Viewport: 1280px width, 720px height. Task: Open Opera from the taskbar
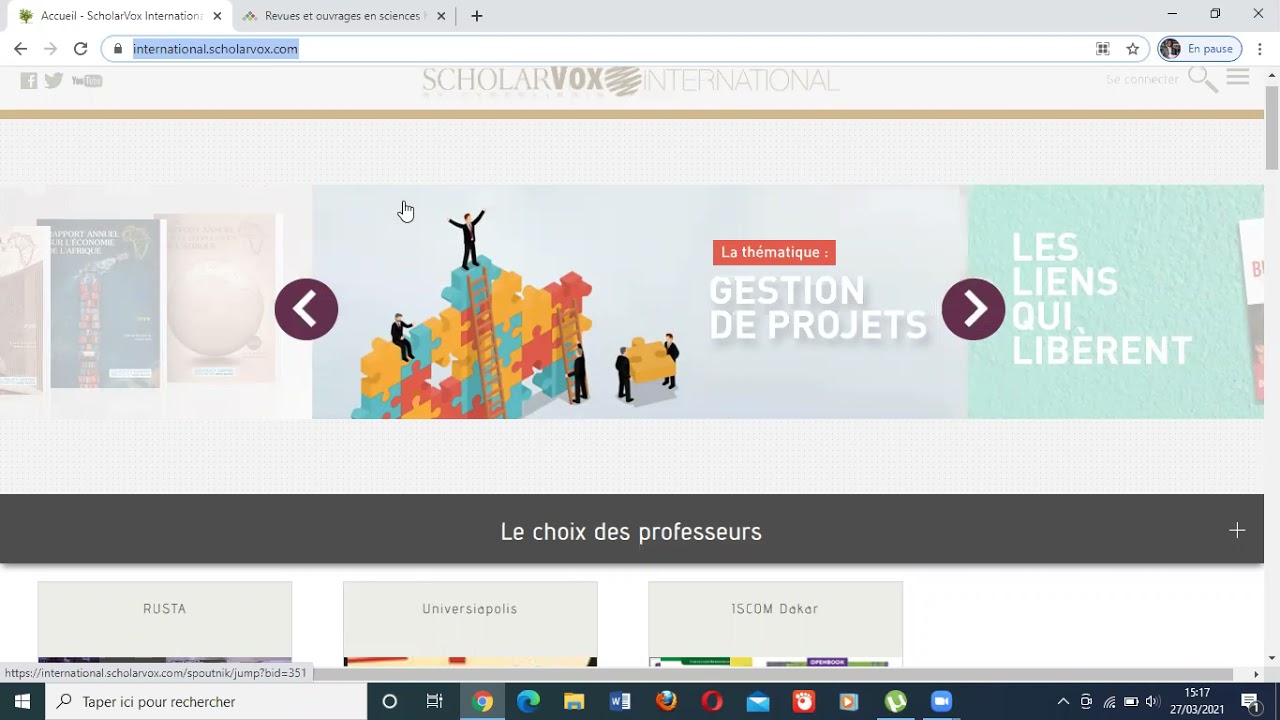click(x=712, y=702)
